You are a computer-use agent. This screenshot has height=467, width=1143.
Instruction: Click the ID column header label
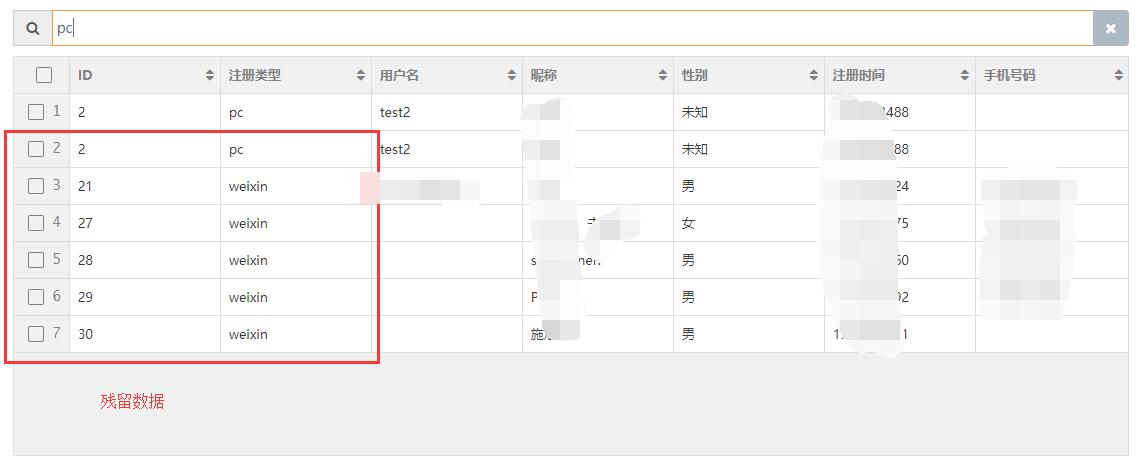tap(85, 75)
